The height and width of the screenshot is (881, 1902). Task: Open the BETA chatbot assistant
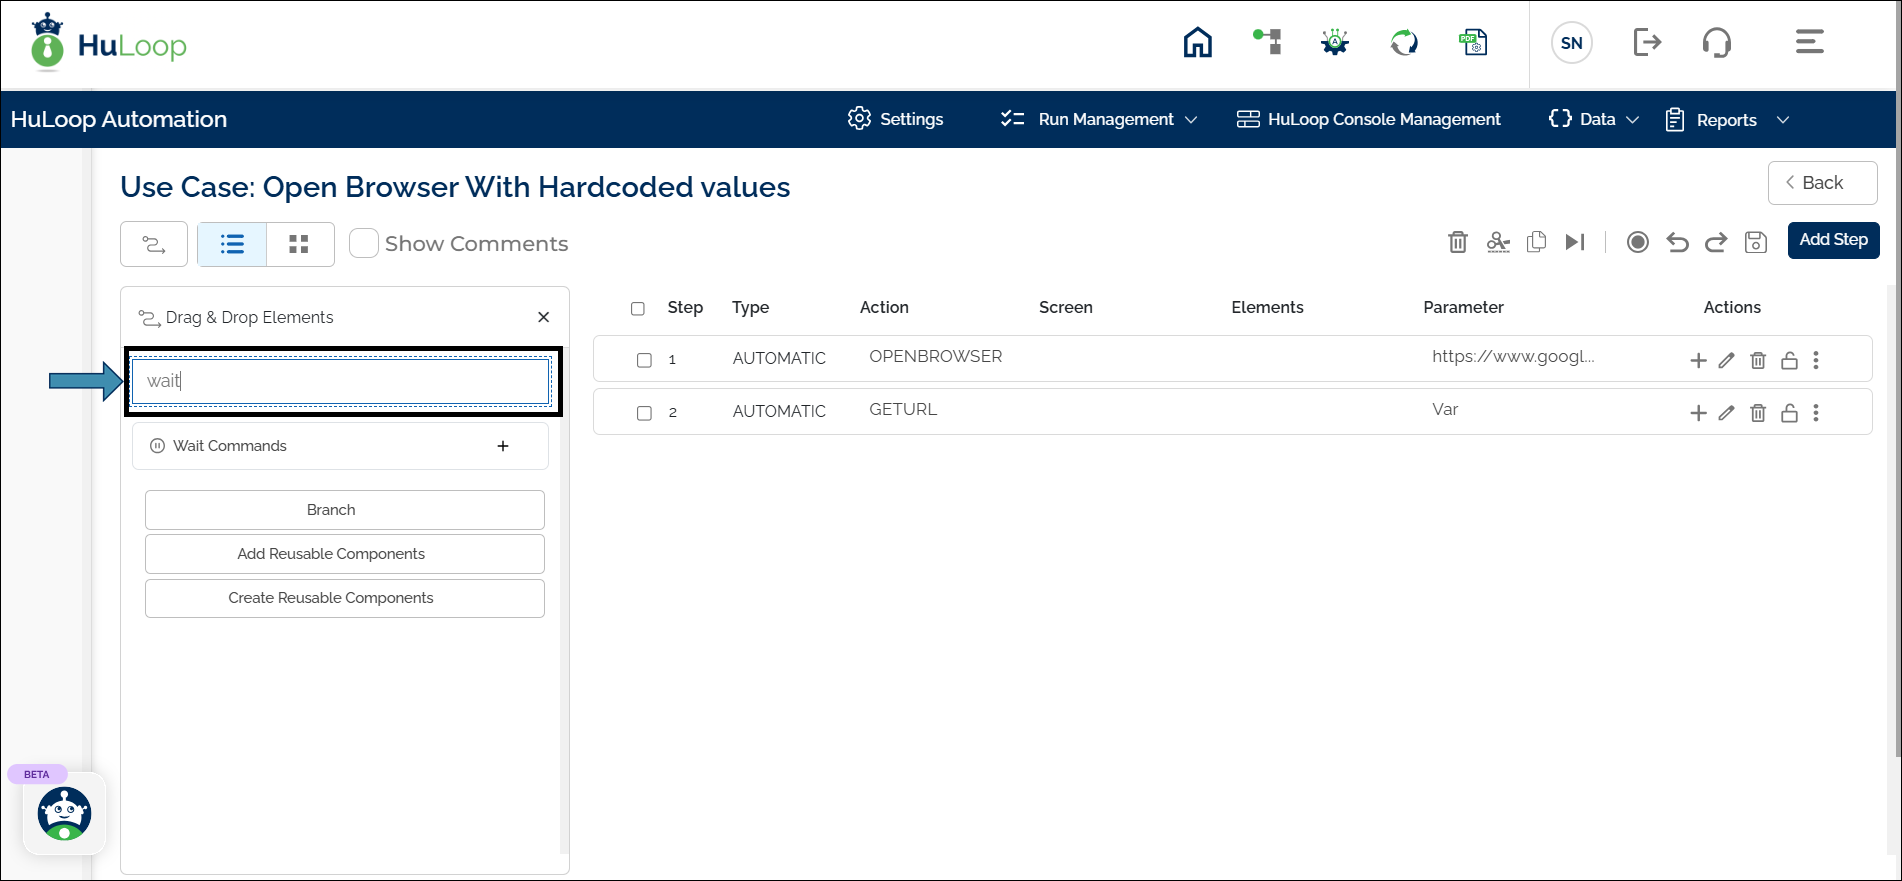pyautogui.click(x=65, y=814)
